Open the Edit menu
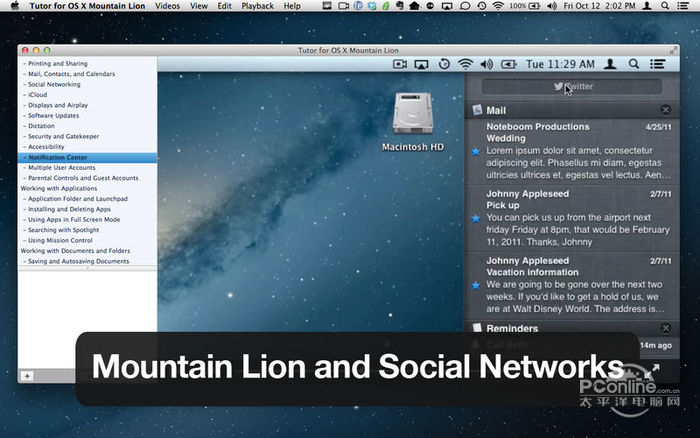 click(x=225, y=6)
